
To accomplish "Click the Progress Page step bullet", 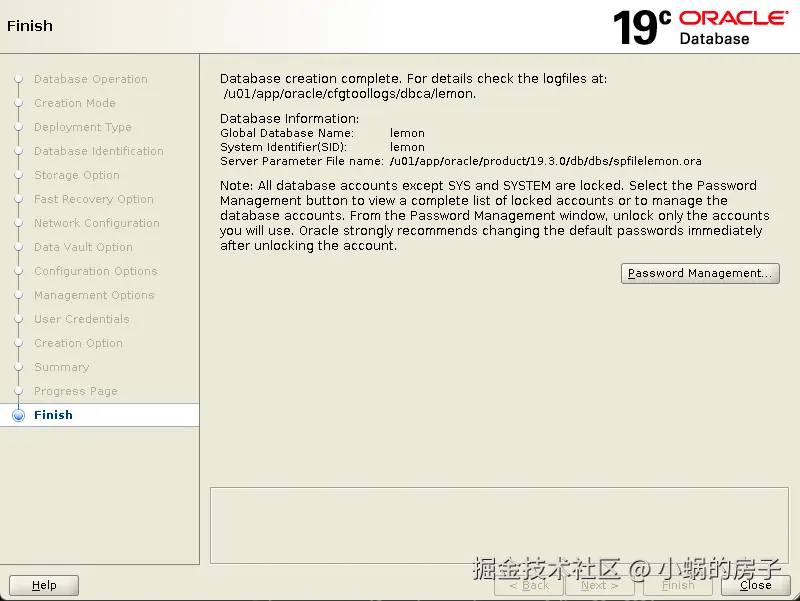I will (x=18, y=391).
